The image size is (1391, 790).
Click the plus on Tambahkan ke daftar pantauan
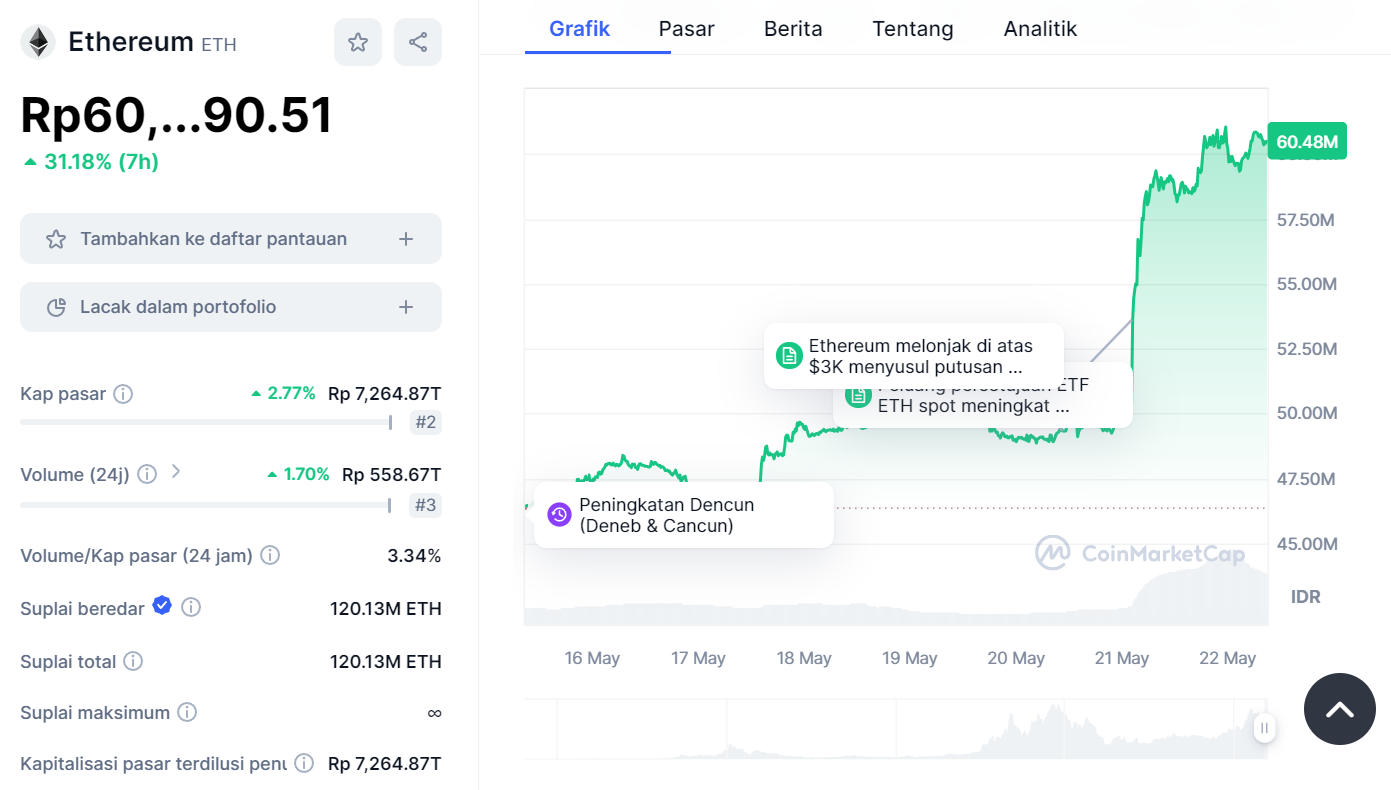[x=406, y=239]
